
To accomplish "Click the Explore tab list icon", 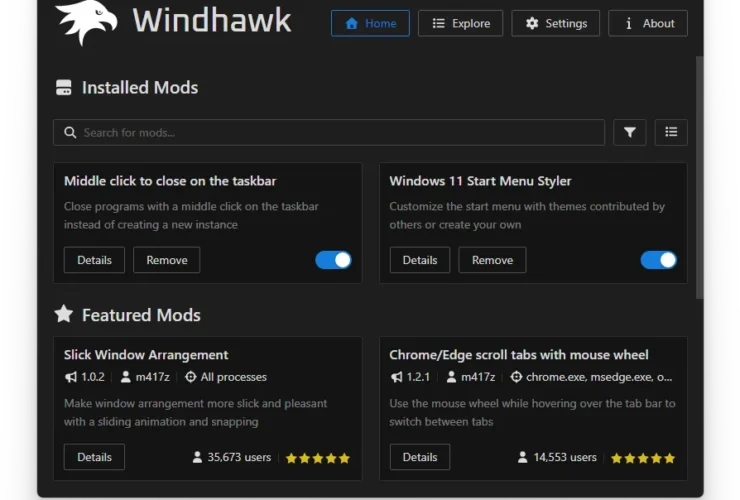I will pyautogui.click(x=438, y=23).
